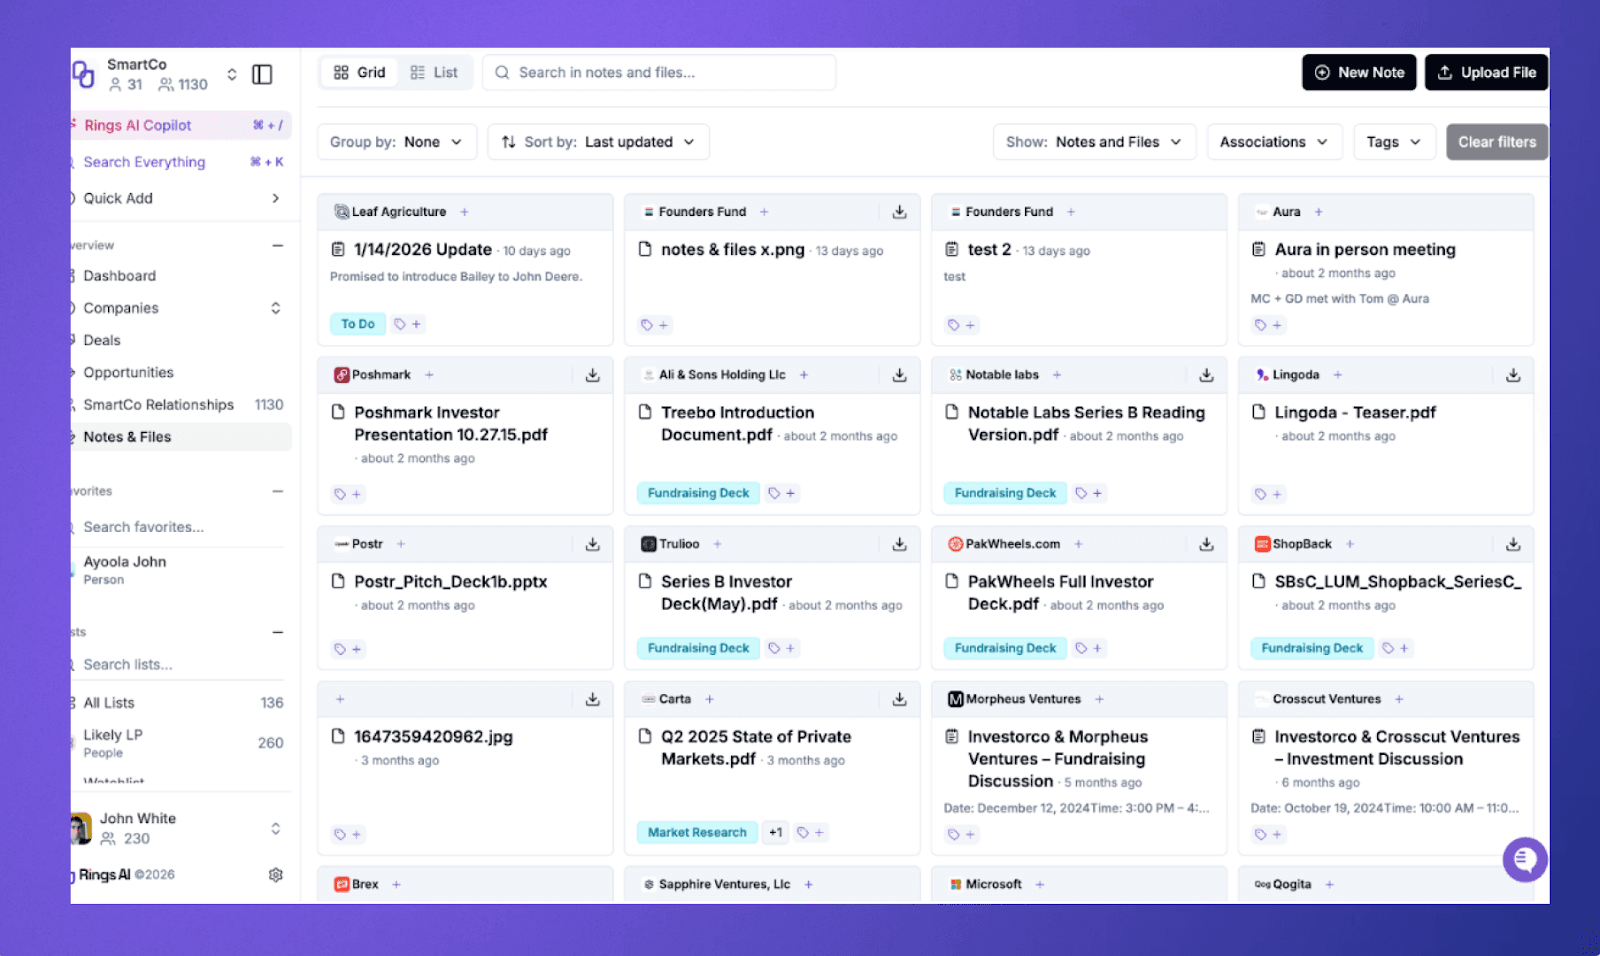This screenshot has width=1600, height=956.
Task: Collapse the Favorites section
Action: point(278,491)
